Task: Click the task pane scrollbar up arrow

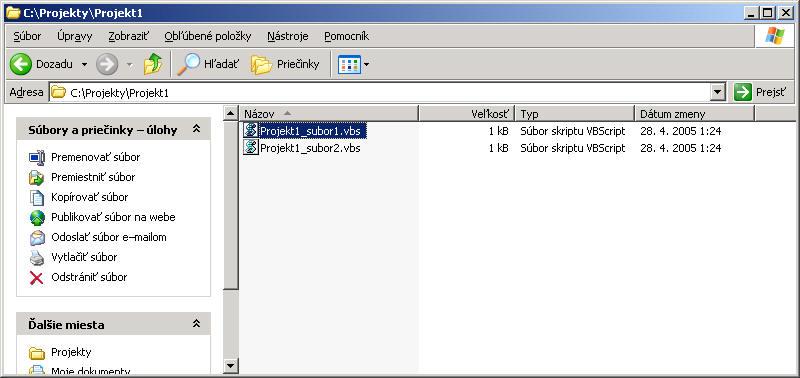Action: click(x=231, y=113)
